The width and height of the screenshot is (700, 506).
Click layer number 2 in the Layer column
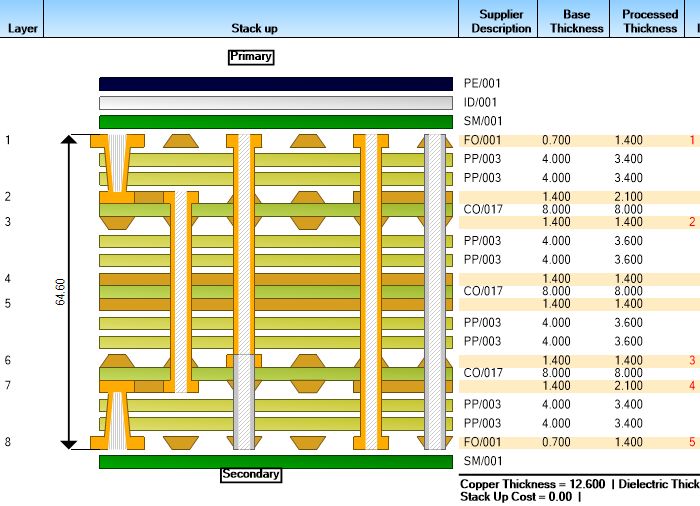(8, 197)
